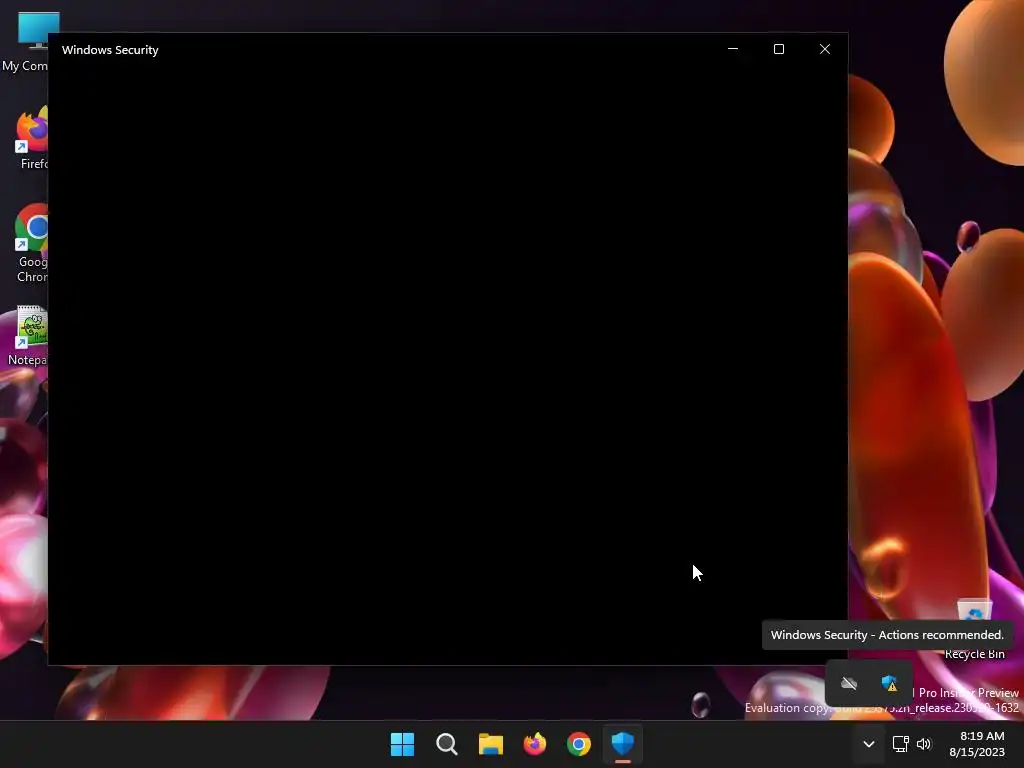Open the volume speaker icon
The height and width of the screenshot is (768, 1024).
923,744
